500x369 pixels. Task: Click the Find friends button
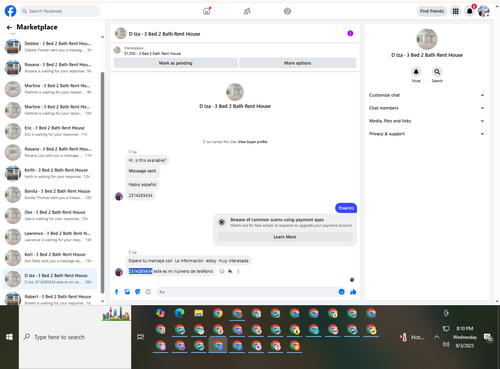pyautogui.click(x=432, y=11)
